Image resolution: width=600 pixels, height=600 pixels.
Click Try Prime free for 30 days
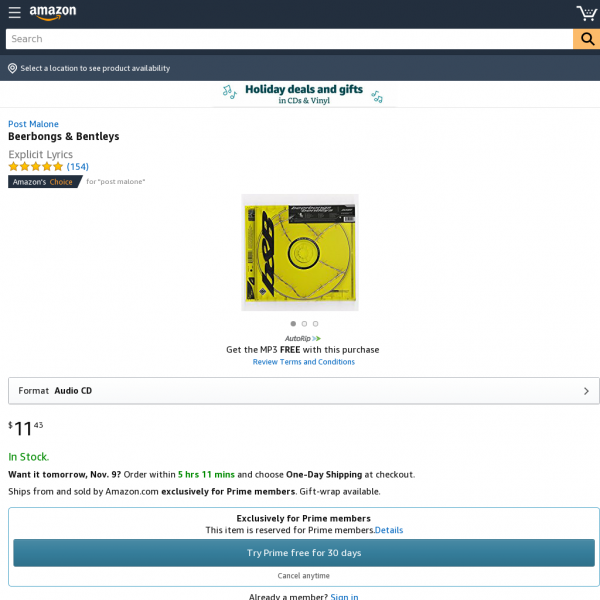304,553
